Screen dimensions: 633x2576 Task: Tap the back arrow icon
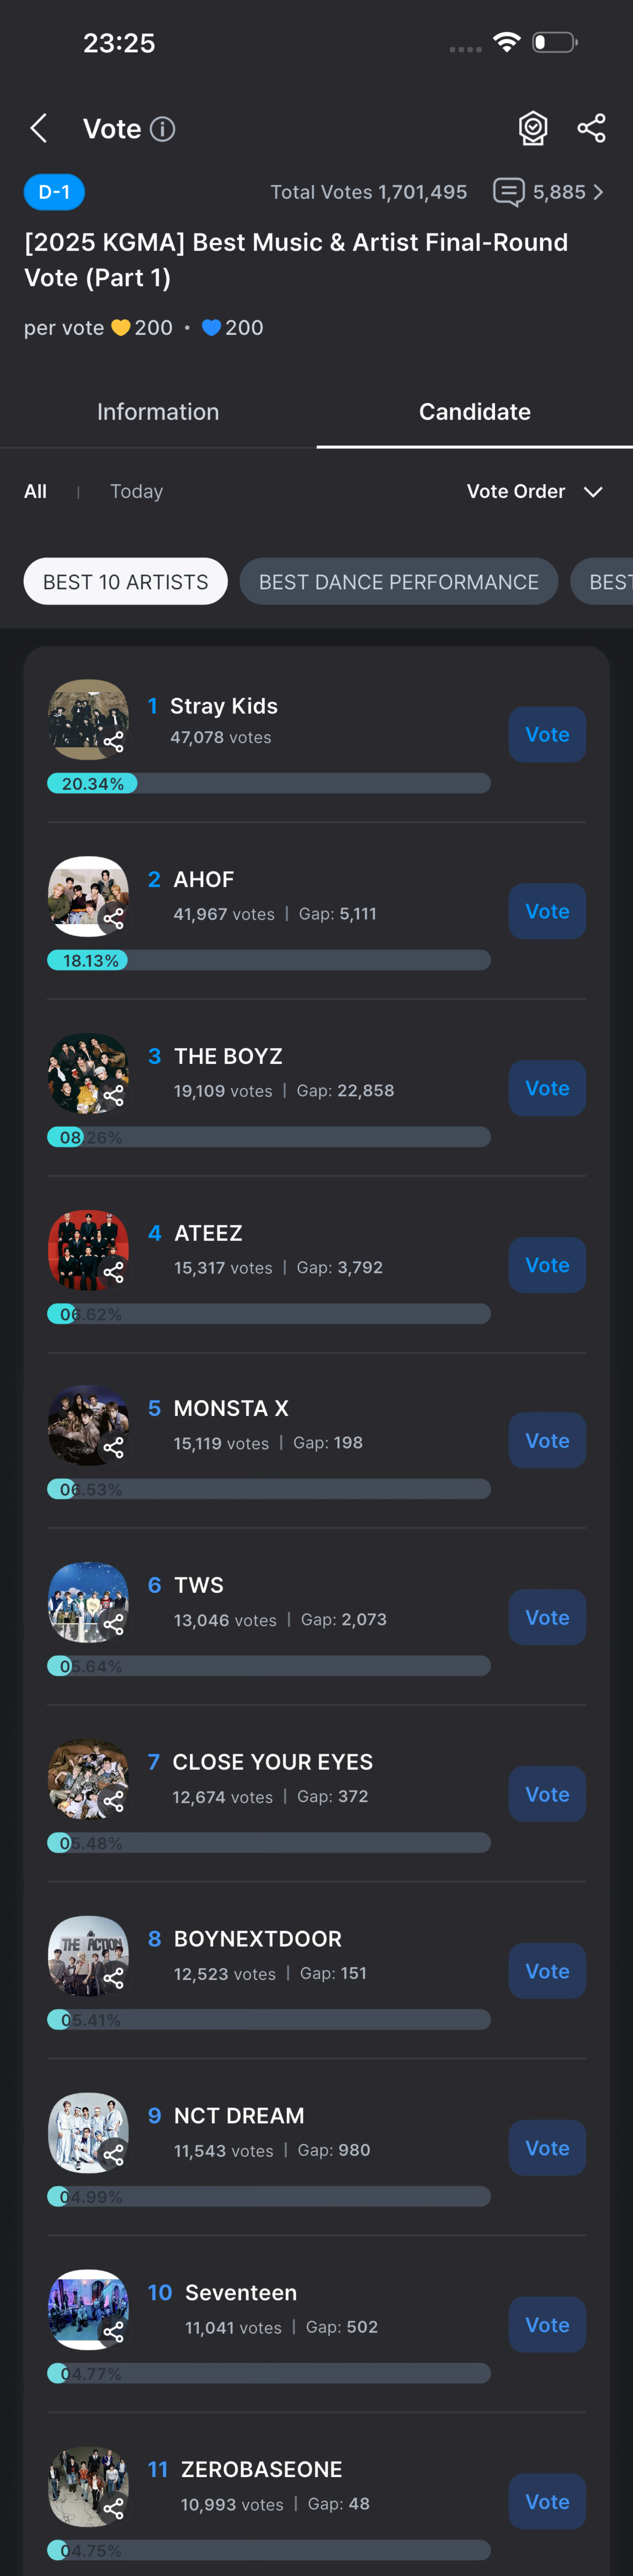point(39,128)
